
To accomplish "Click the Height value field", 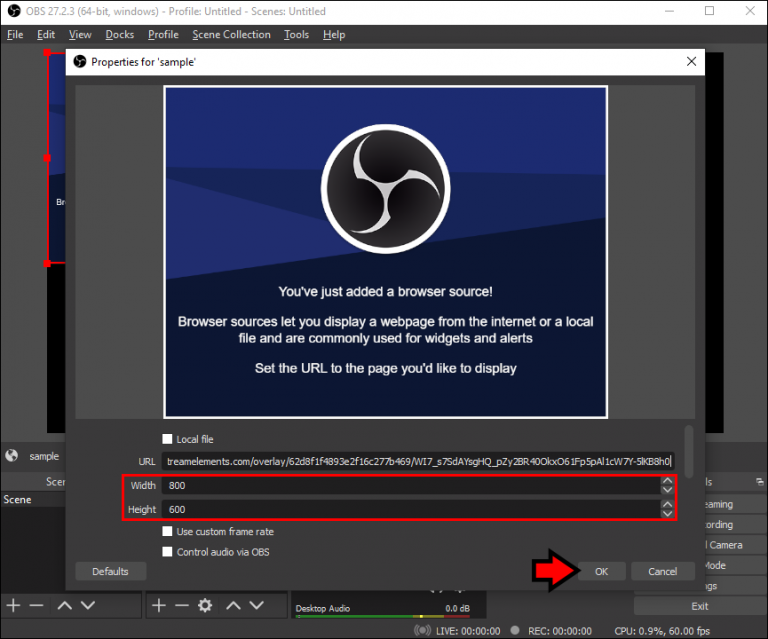I will pyautogui.click(x=411, y=509).
